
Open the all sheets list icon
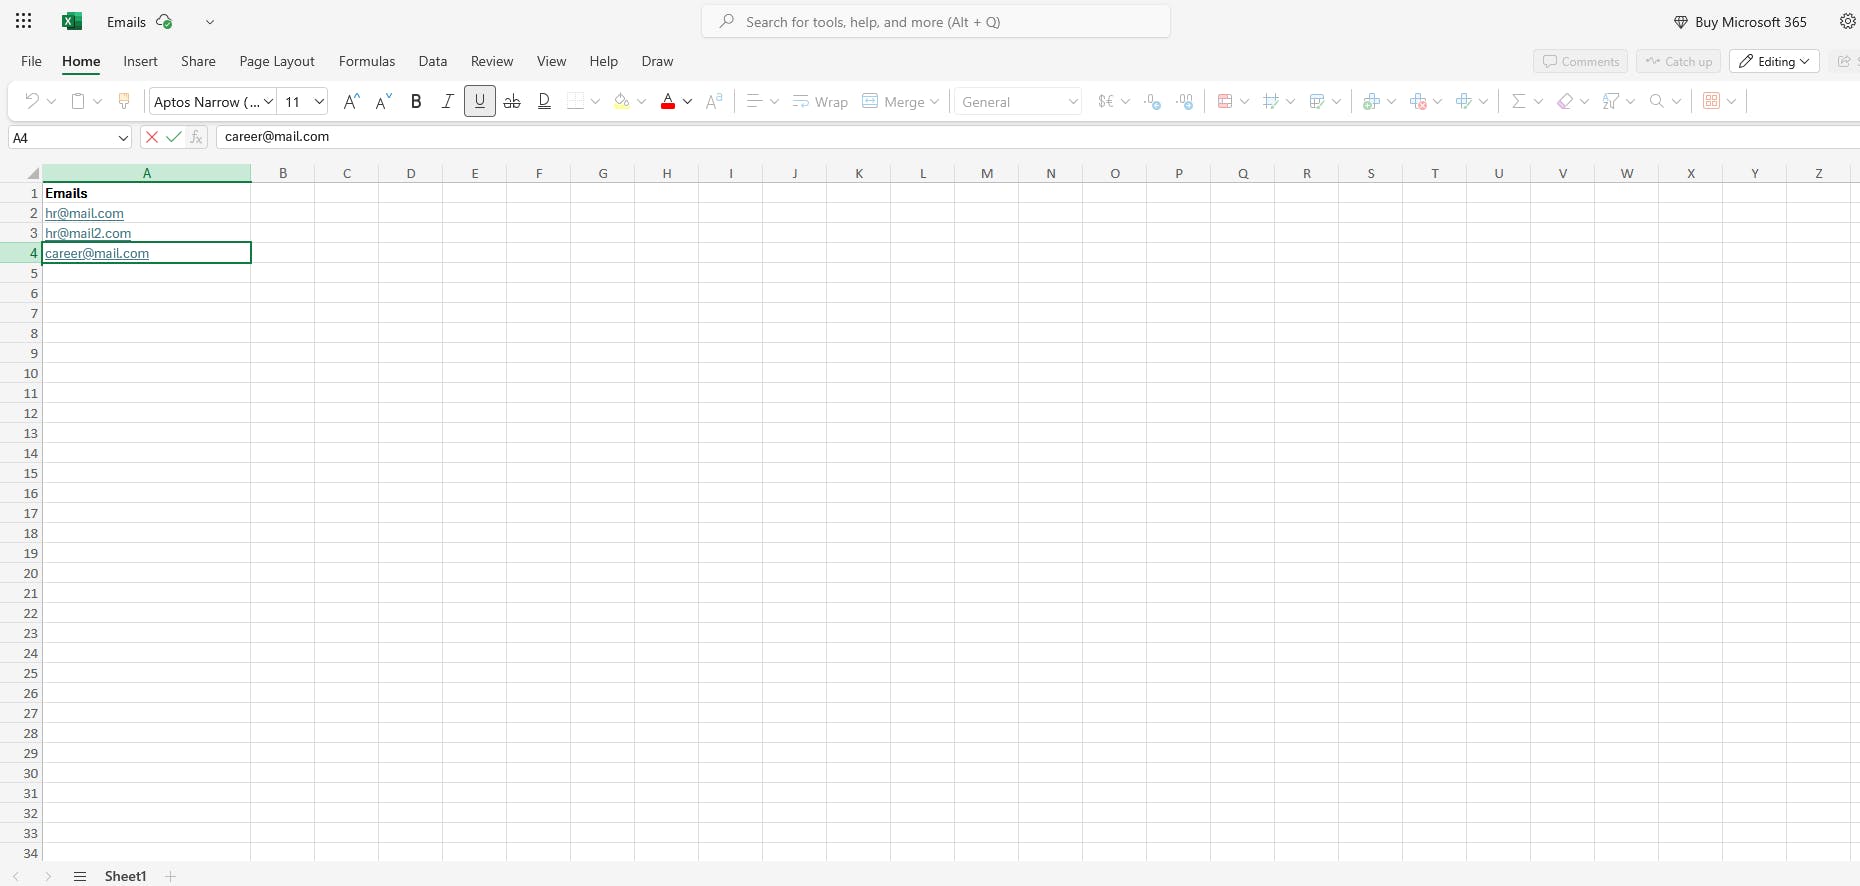(80, 876)
